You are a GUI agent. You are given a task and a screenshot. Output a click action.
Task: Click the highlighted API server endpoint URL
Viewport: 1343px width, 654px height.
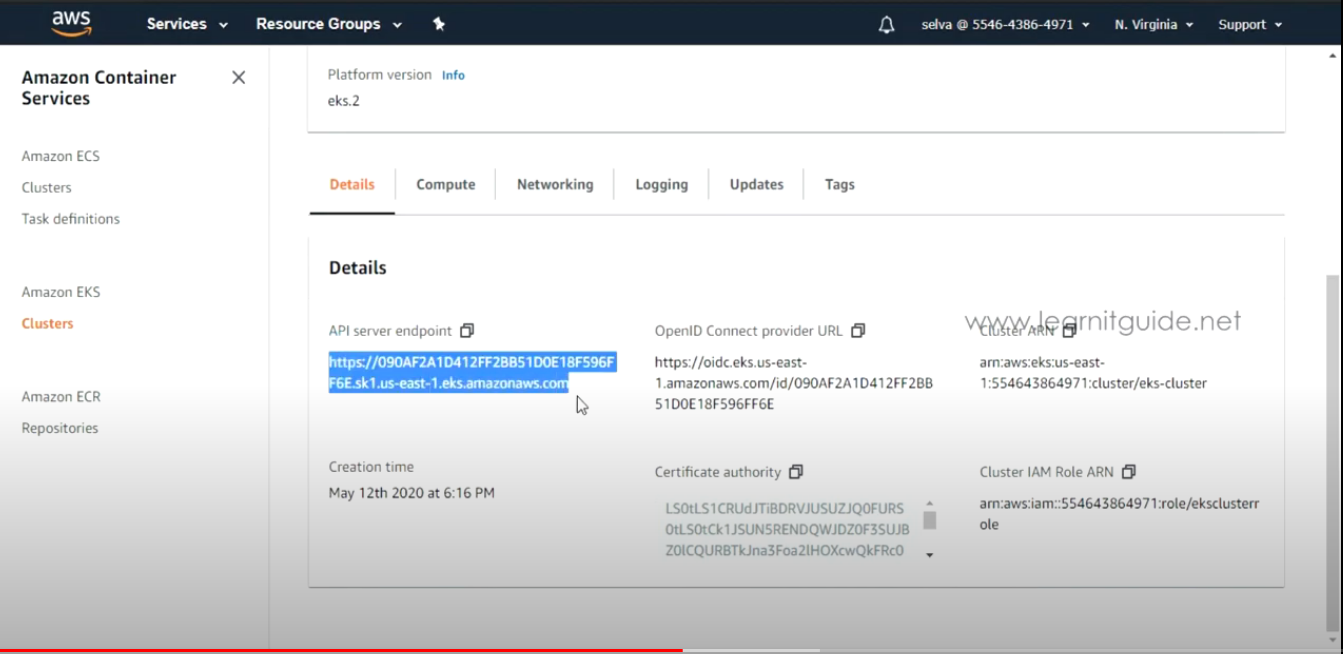click(472, 373)
